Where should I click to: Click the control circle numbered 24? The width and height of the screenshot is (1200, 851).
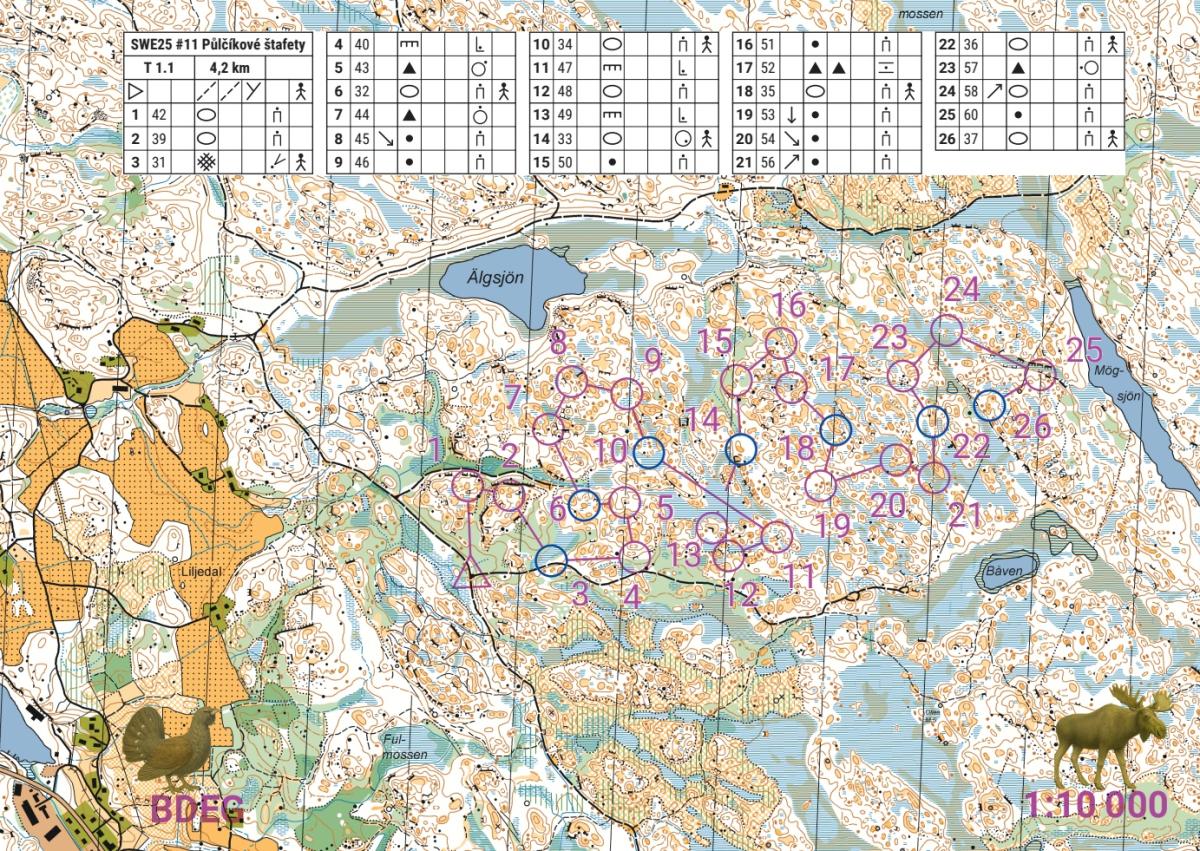(946, 330)
